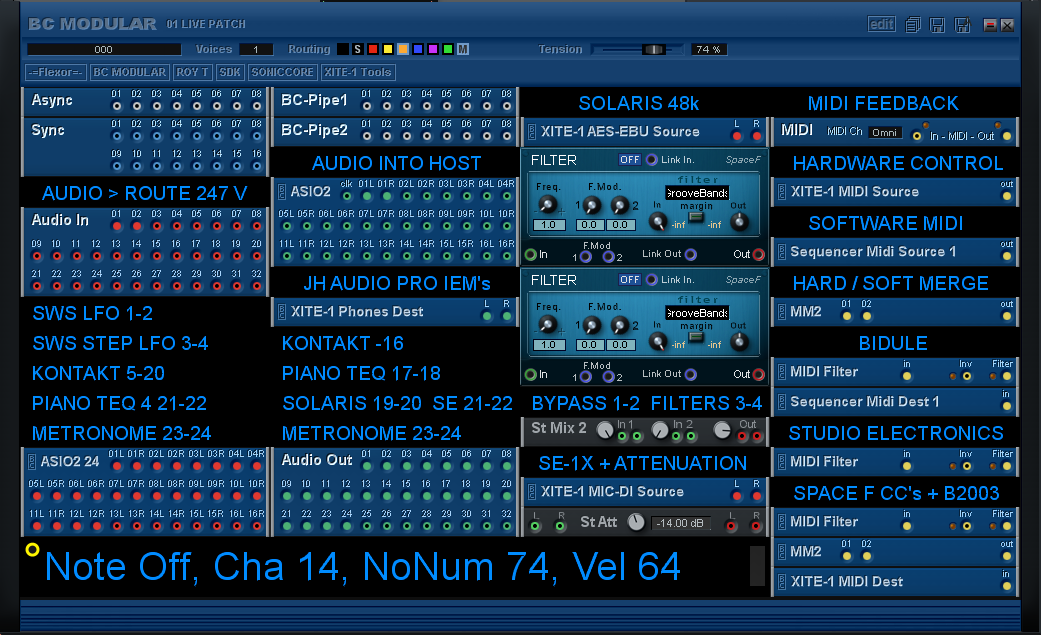1041x635 pixels.
Task: Click the module handle icon of XITE-1 MIC-DI Source
Action: pos(532,492)
